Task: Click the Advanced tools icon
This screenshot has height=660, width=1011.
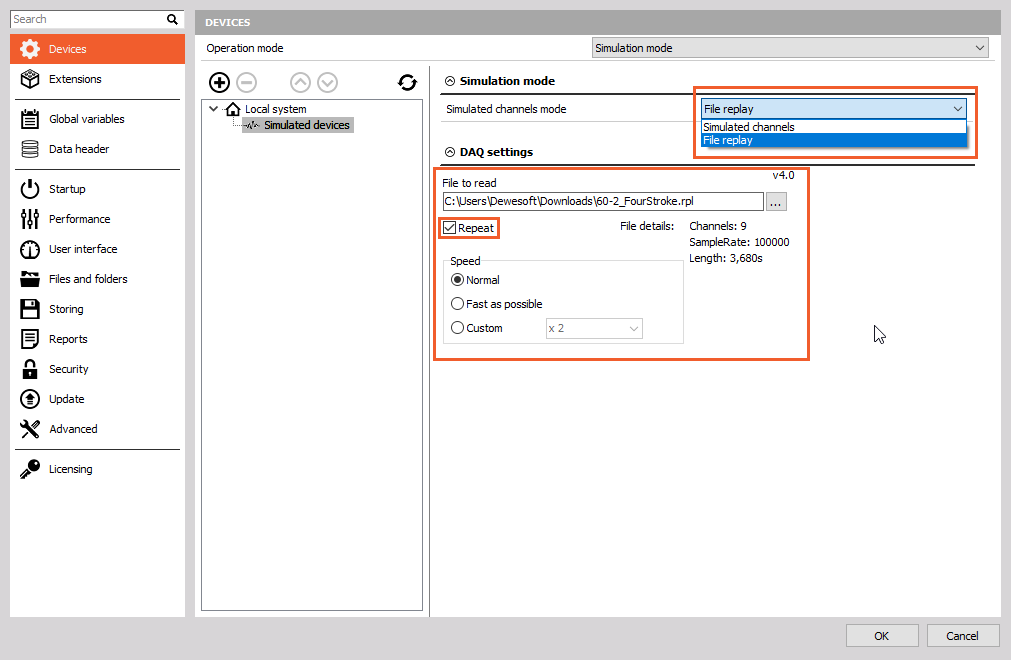Action: pos(30,429)
